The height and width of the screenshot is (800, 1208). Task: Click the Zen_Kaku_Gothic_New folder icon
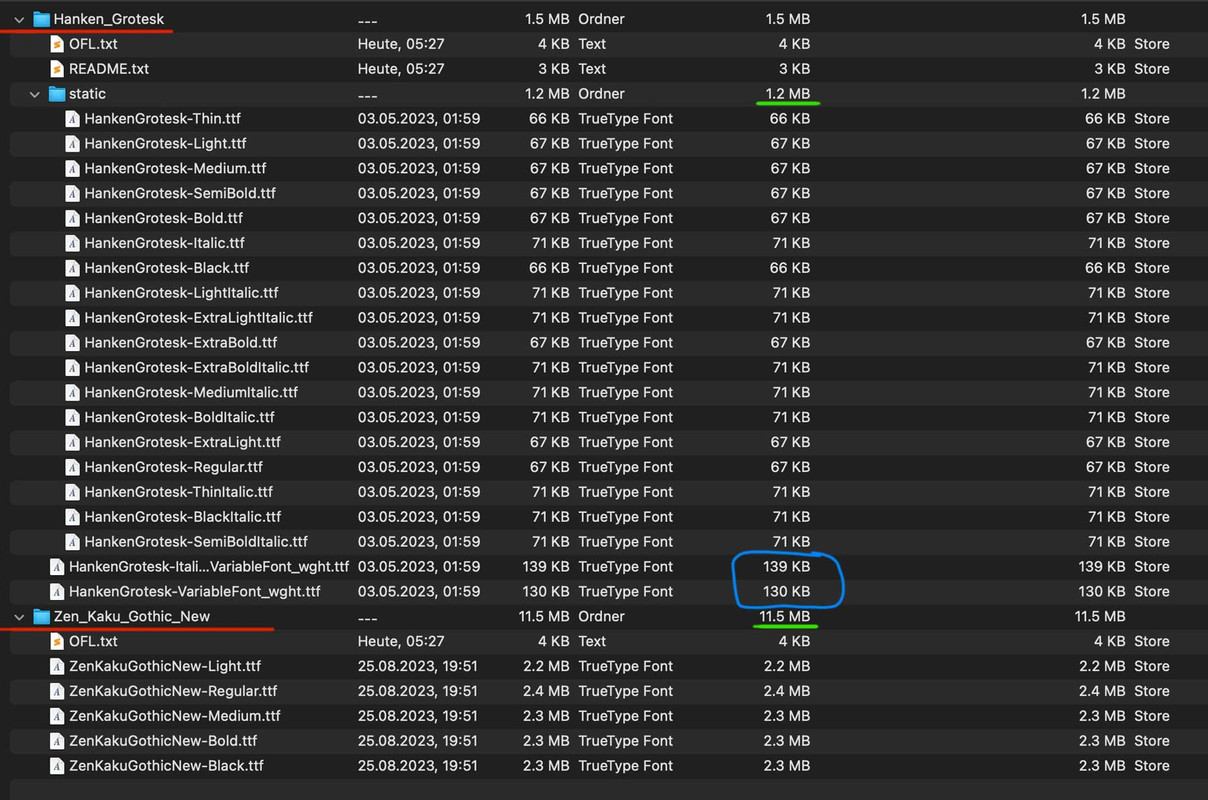click(41, 617)
